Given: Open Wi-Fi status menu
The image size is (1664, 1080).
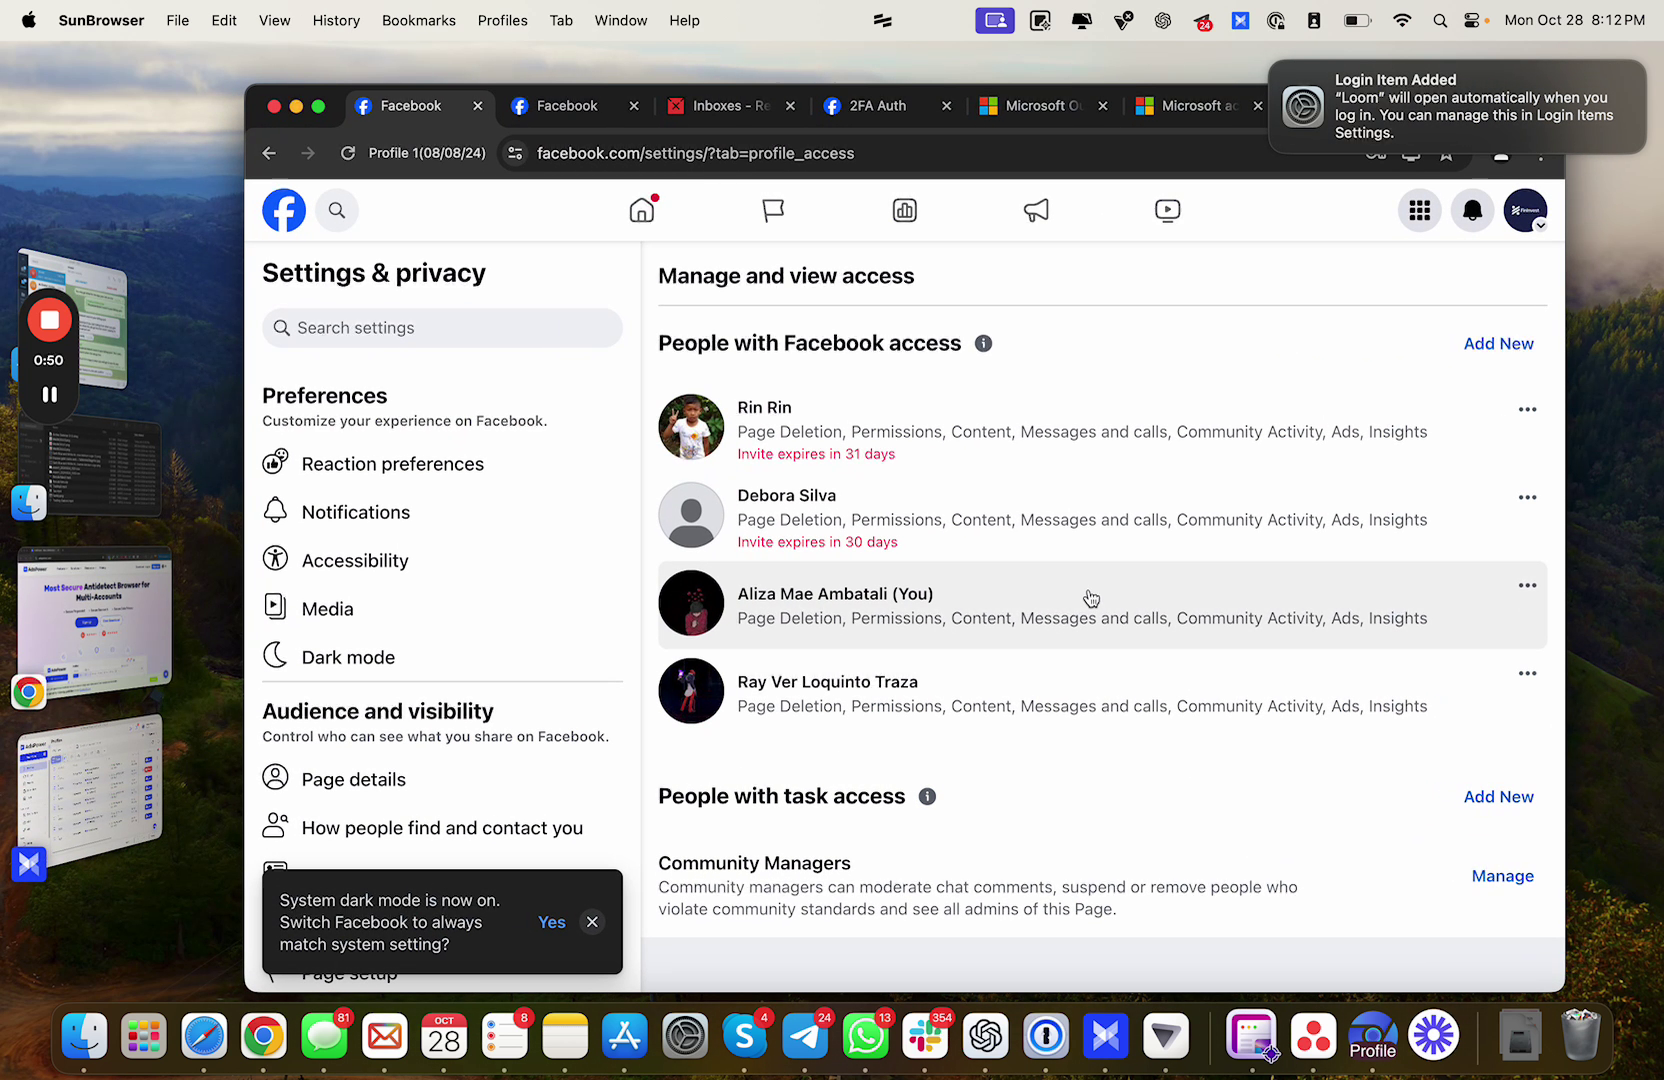Looking at the screenshot, I should point(1402,20).
